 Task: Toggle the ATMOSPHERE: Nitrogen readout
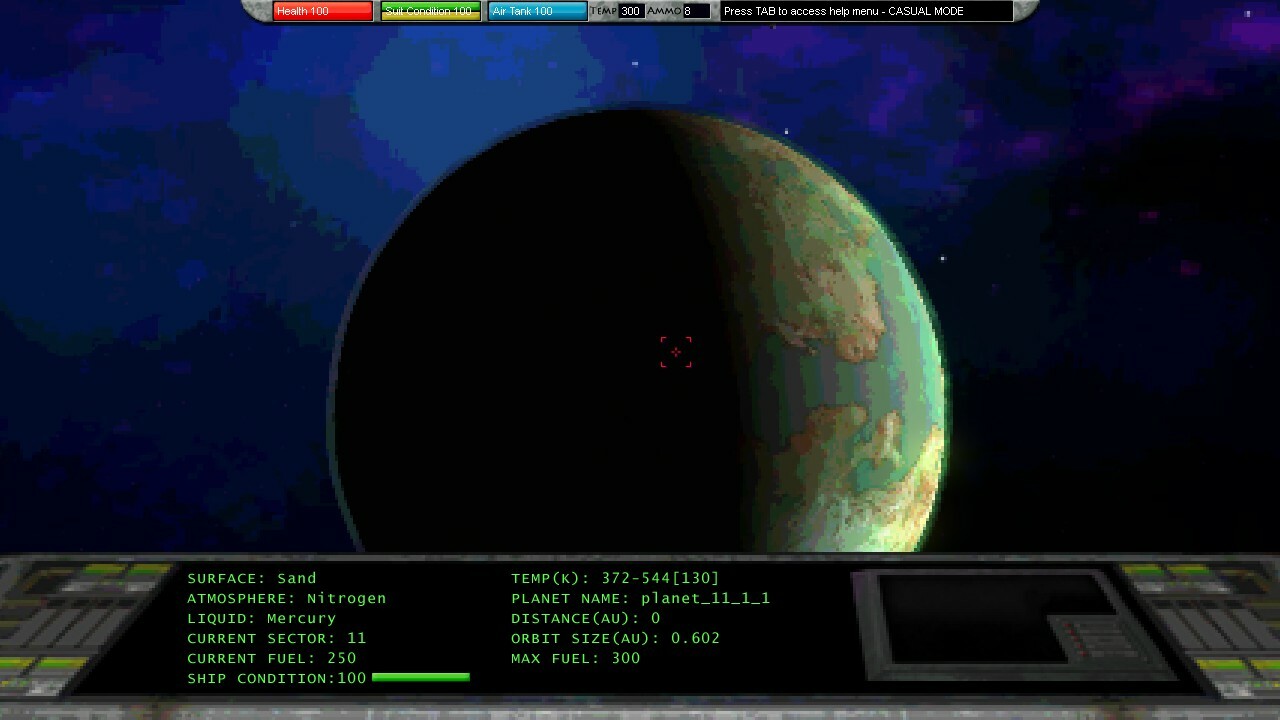(x=286, y=598)
